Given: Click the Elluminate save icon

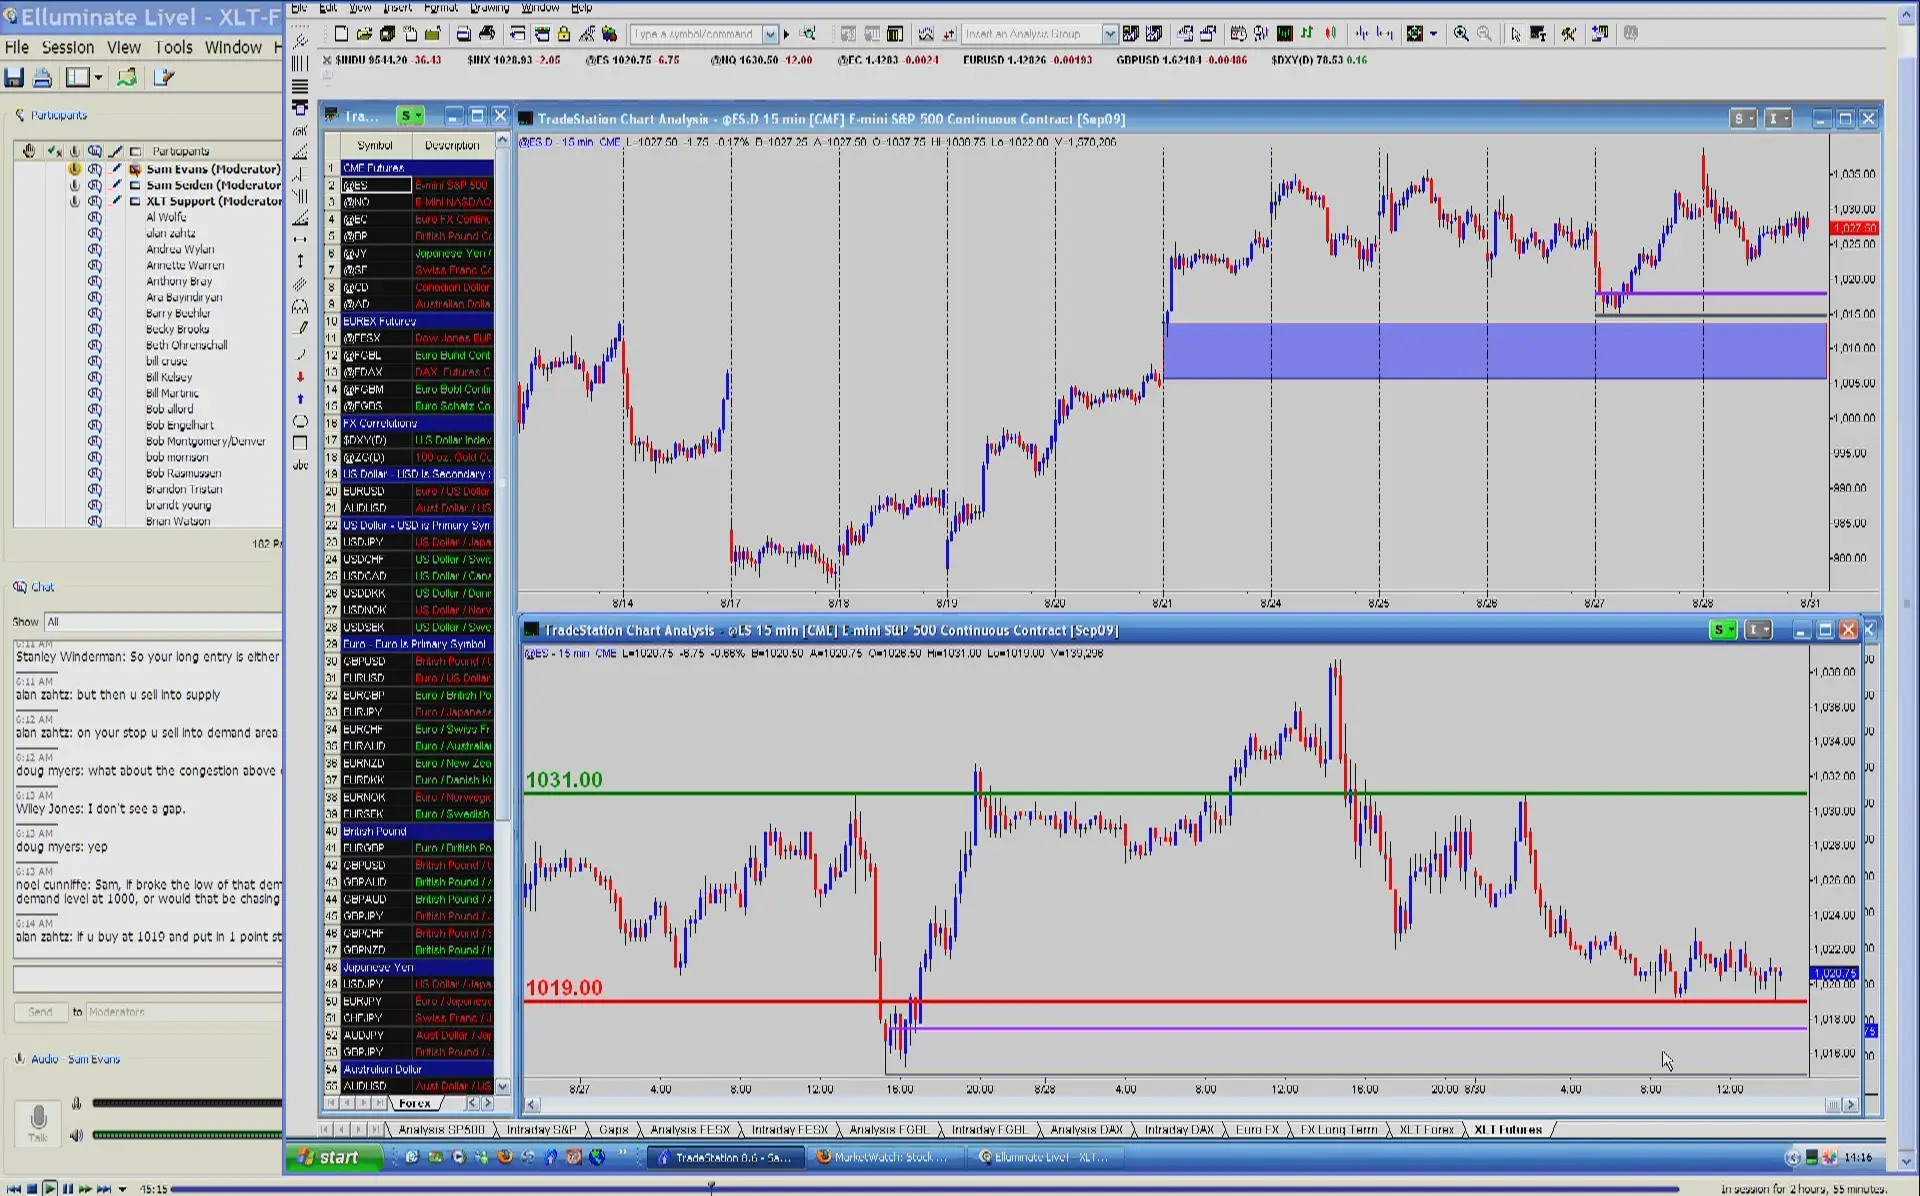Looking at the screenshot, I should 14,78.
